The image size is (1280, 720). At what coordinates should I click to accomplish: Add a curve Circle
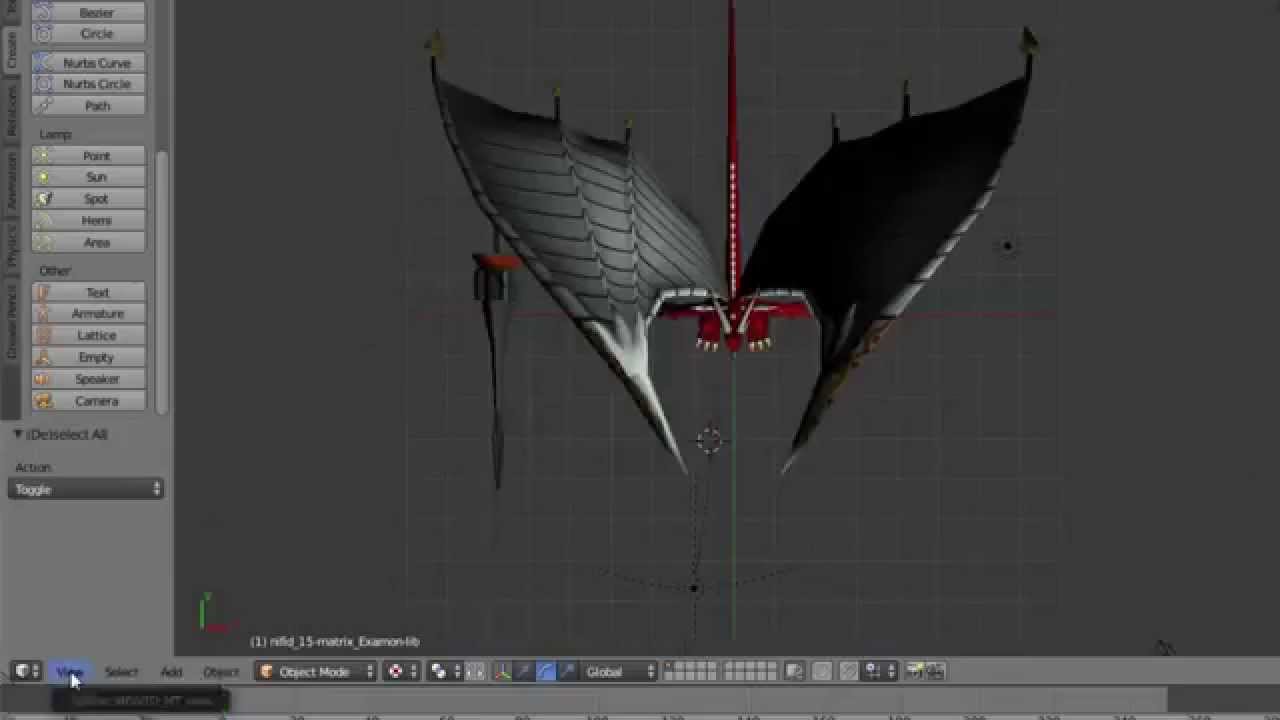[x=89, y=34]
